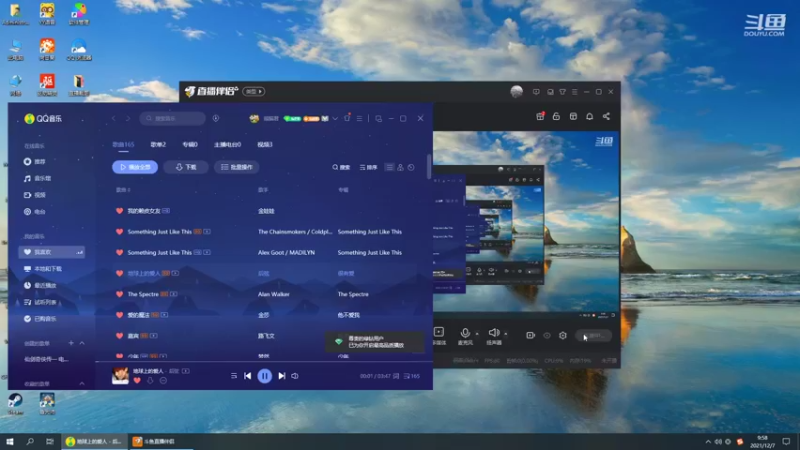This screenshot has height=450, width=800.
Task: Click the Batch Operations button
Action: click(x=237, y=167)
